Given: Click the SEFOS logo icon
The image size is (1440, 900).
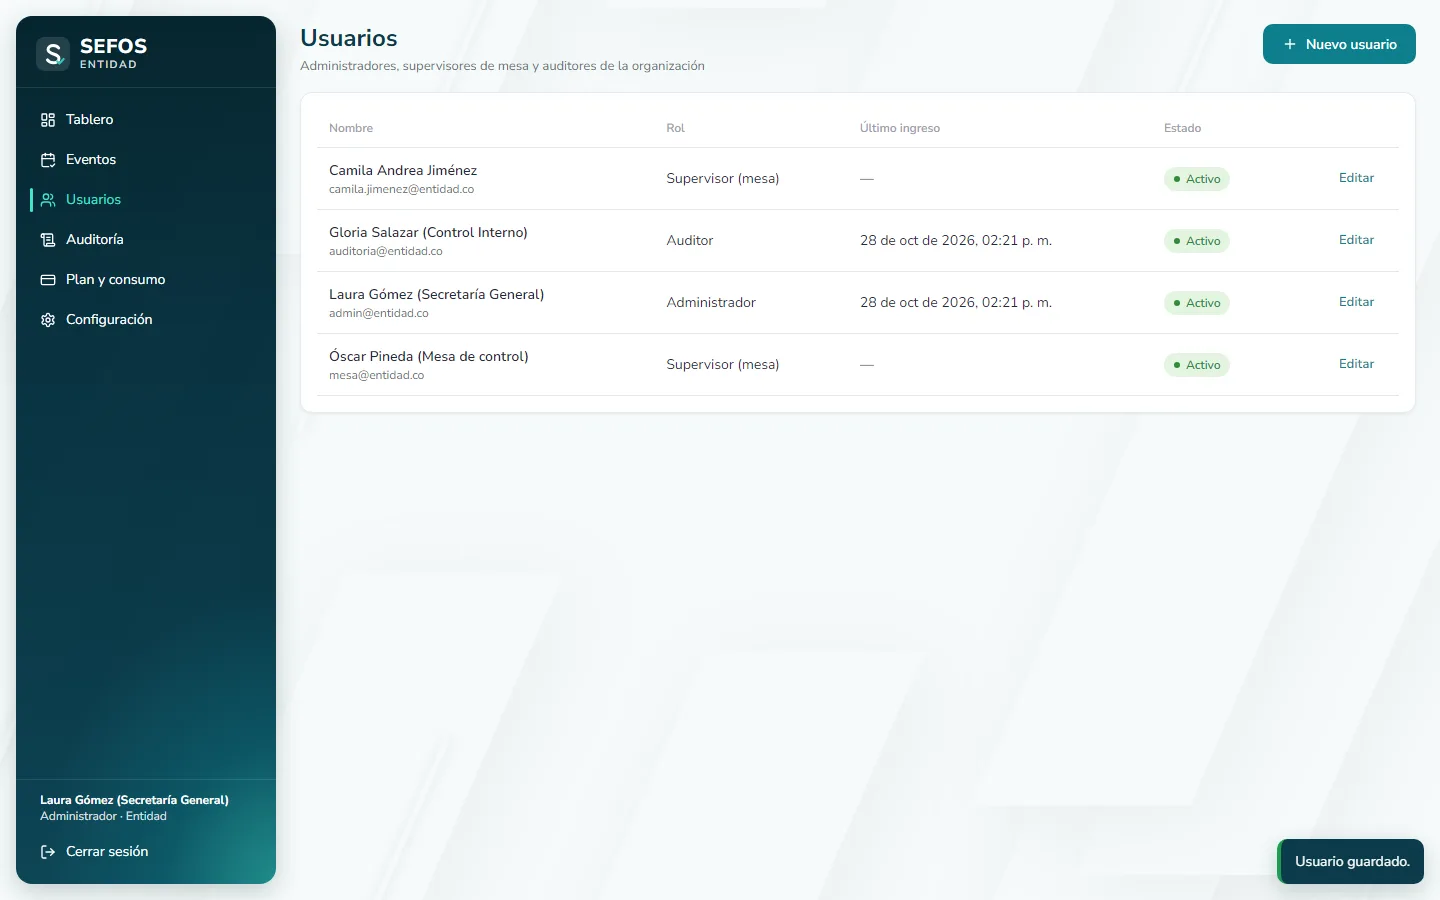Looking at the screenshot, I should point(53,53).
